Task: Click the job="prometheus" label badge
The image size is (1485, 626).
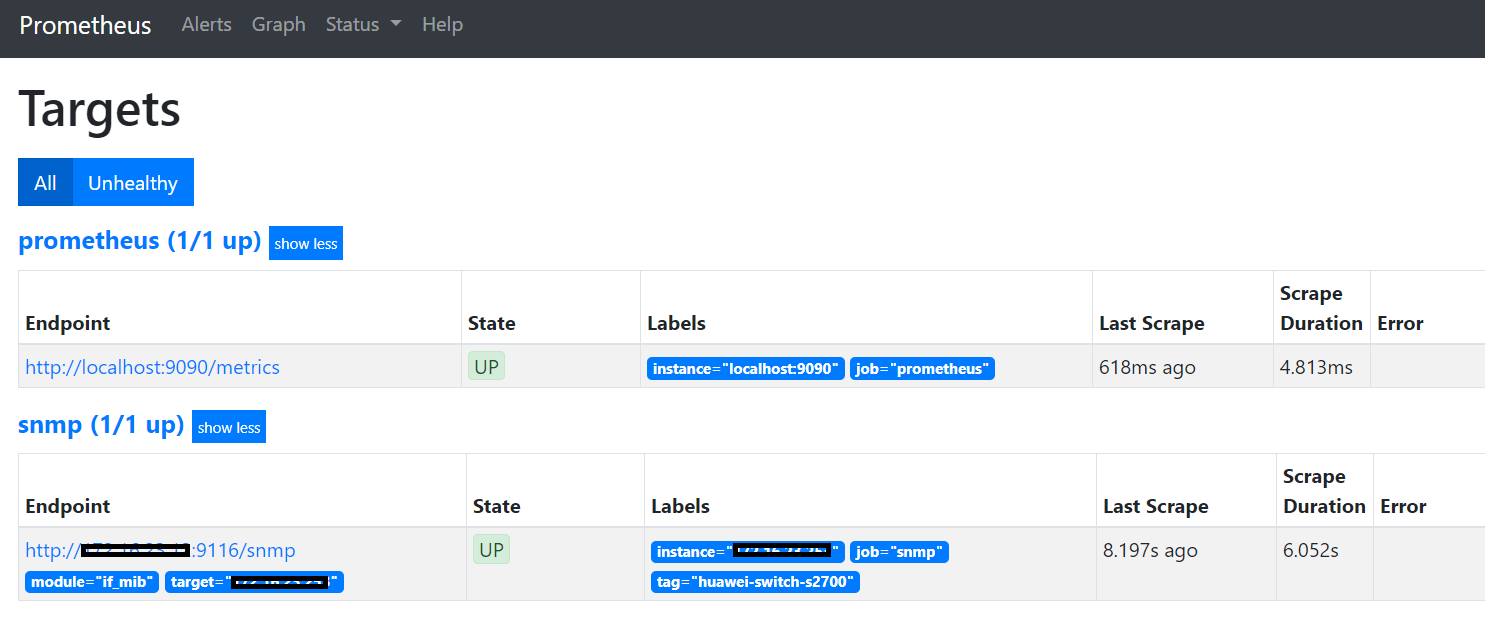Action: 923,369
